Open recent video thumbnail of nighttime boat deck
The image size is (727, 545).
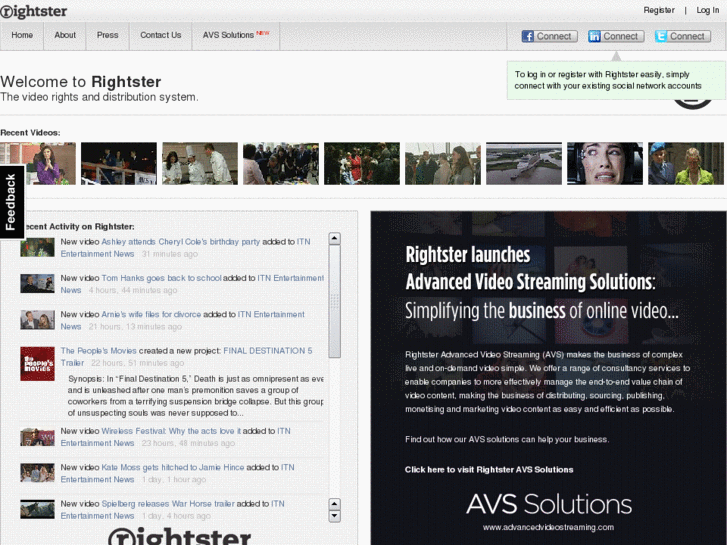pos(119,163)
